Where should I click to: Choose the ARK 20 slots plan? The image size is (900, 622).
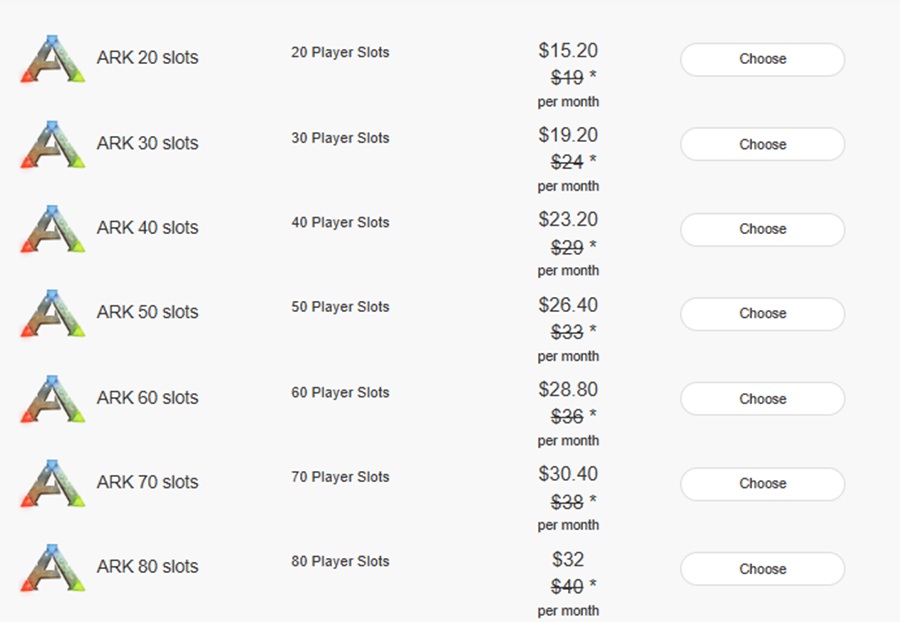pos(761,59)
